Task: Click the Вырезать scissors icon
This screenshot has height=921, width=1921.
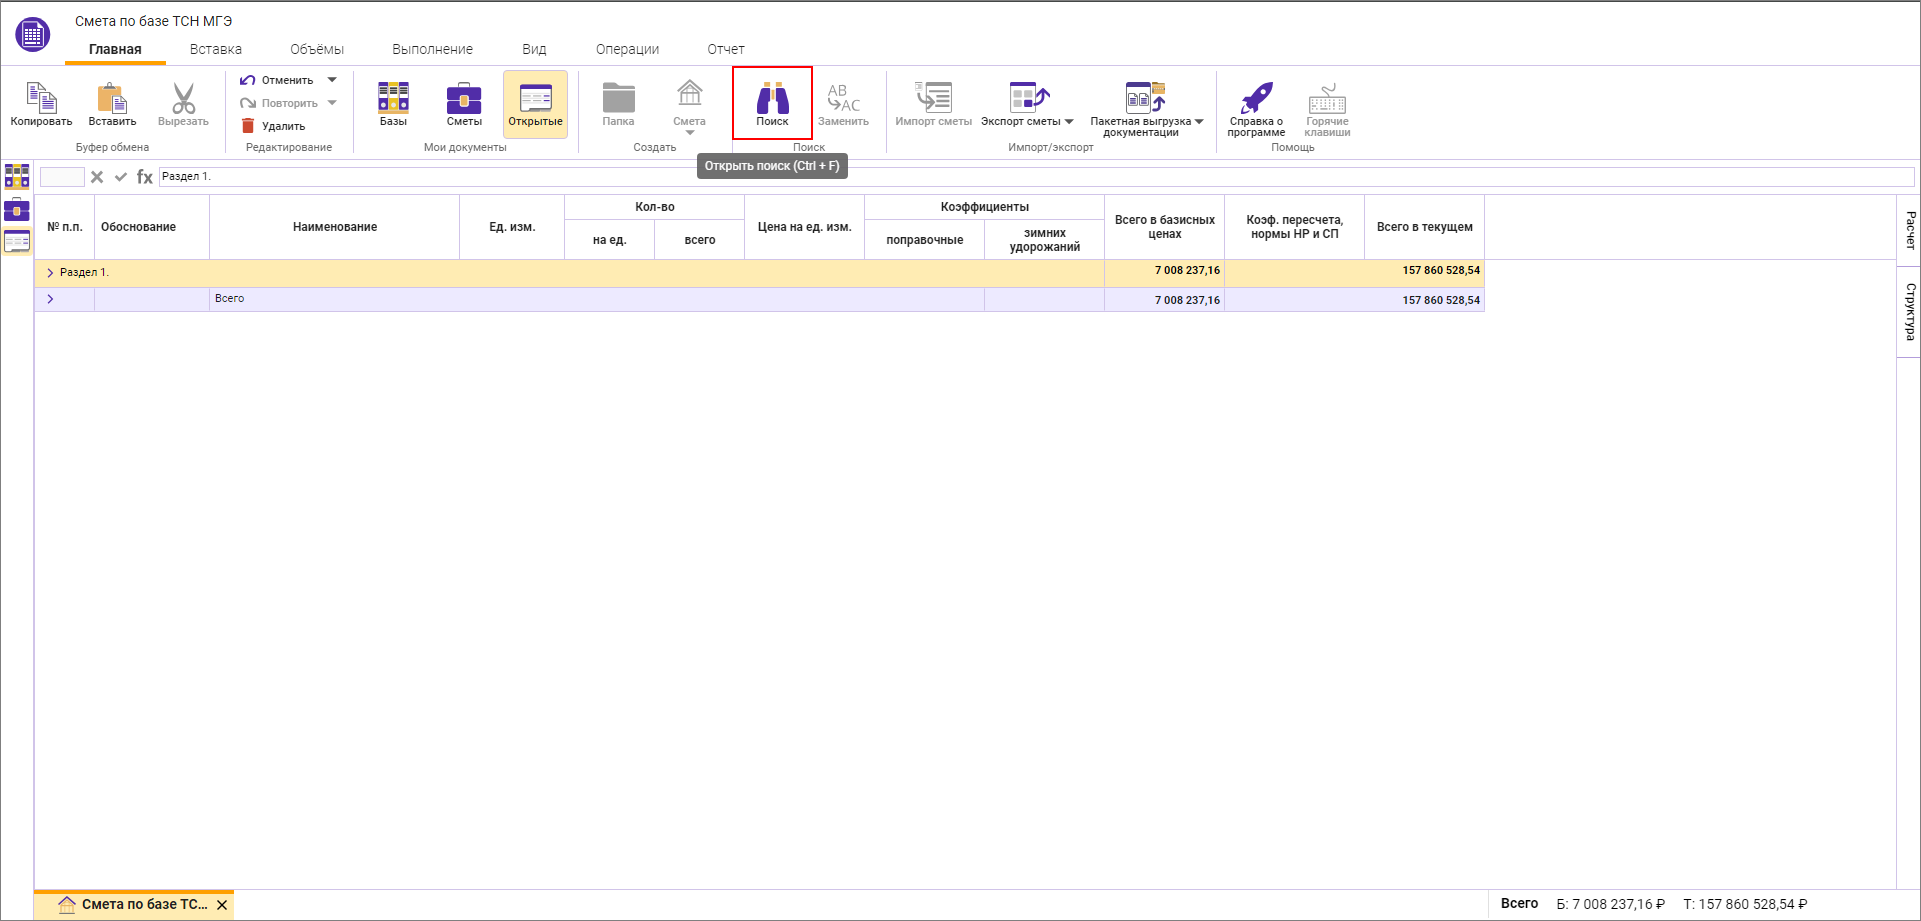Action: [183, 98]
